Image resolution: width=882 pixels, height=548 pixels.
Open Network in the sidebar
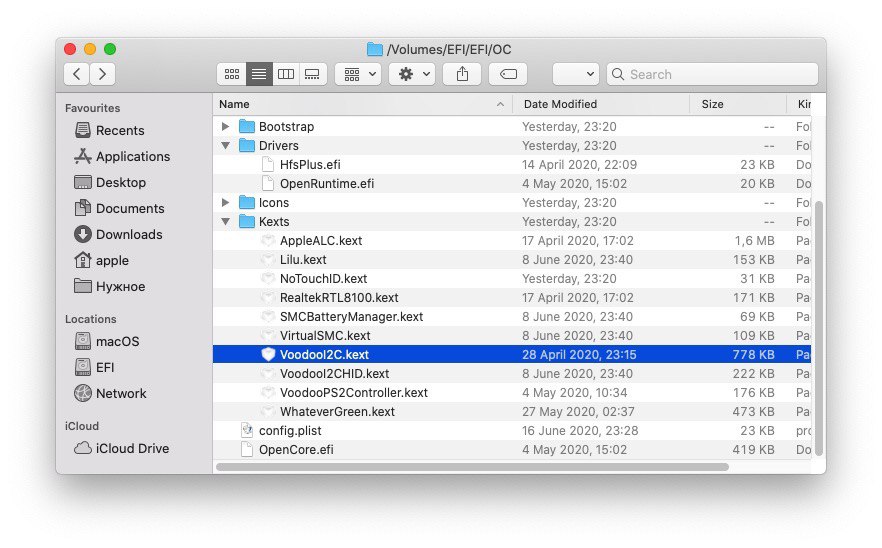click(110, 393)
